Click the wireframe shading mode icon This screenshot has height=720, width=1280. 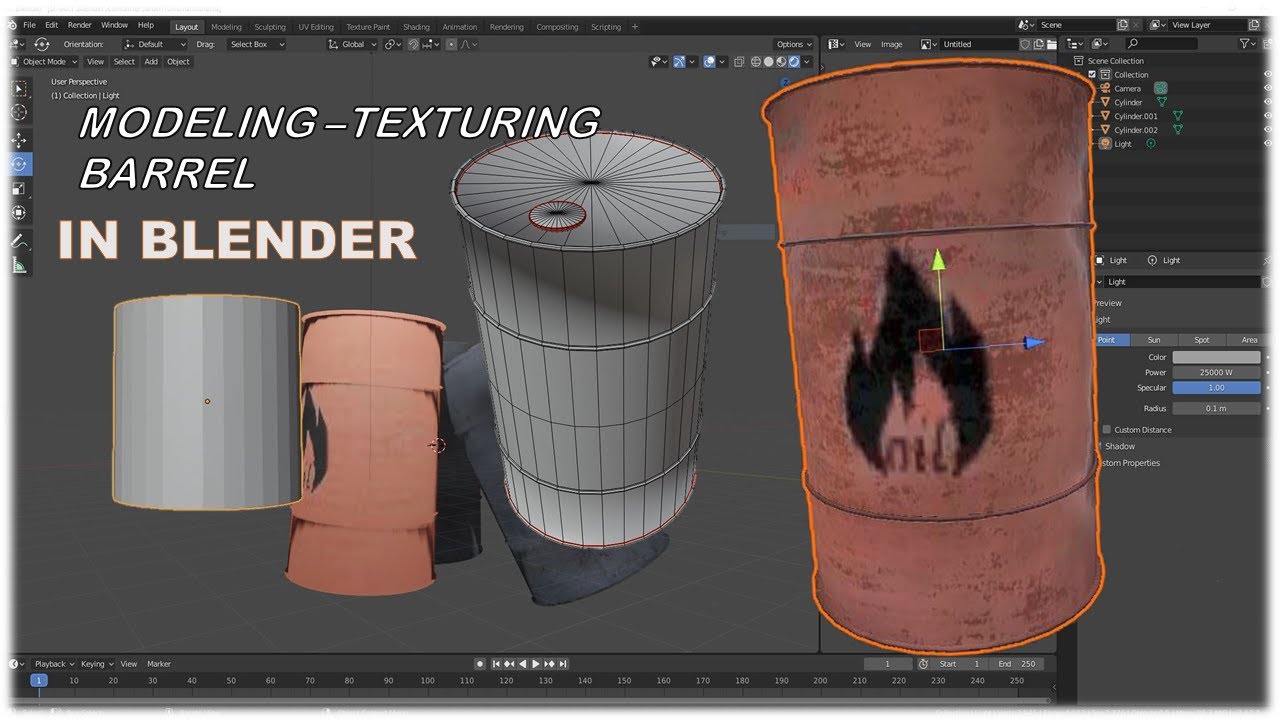(755, 62)
